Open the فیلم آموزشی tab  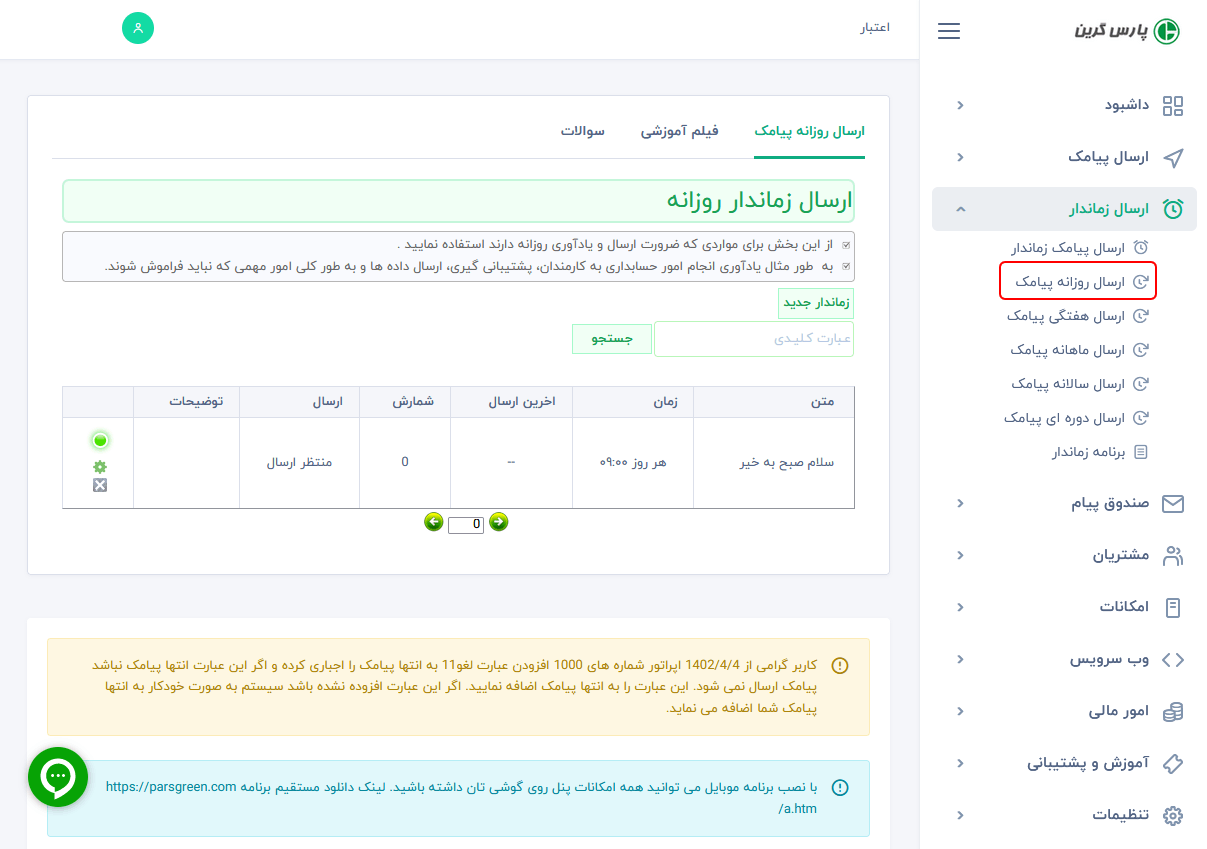point(681,130)
